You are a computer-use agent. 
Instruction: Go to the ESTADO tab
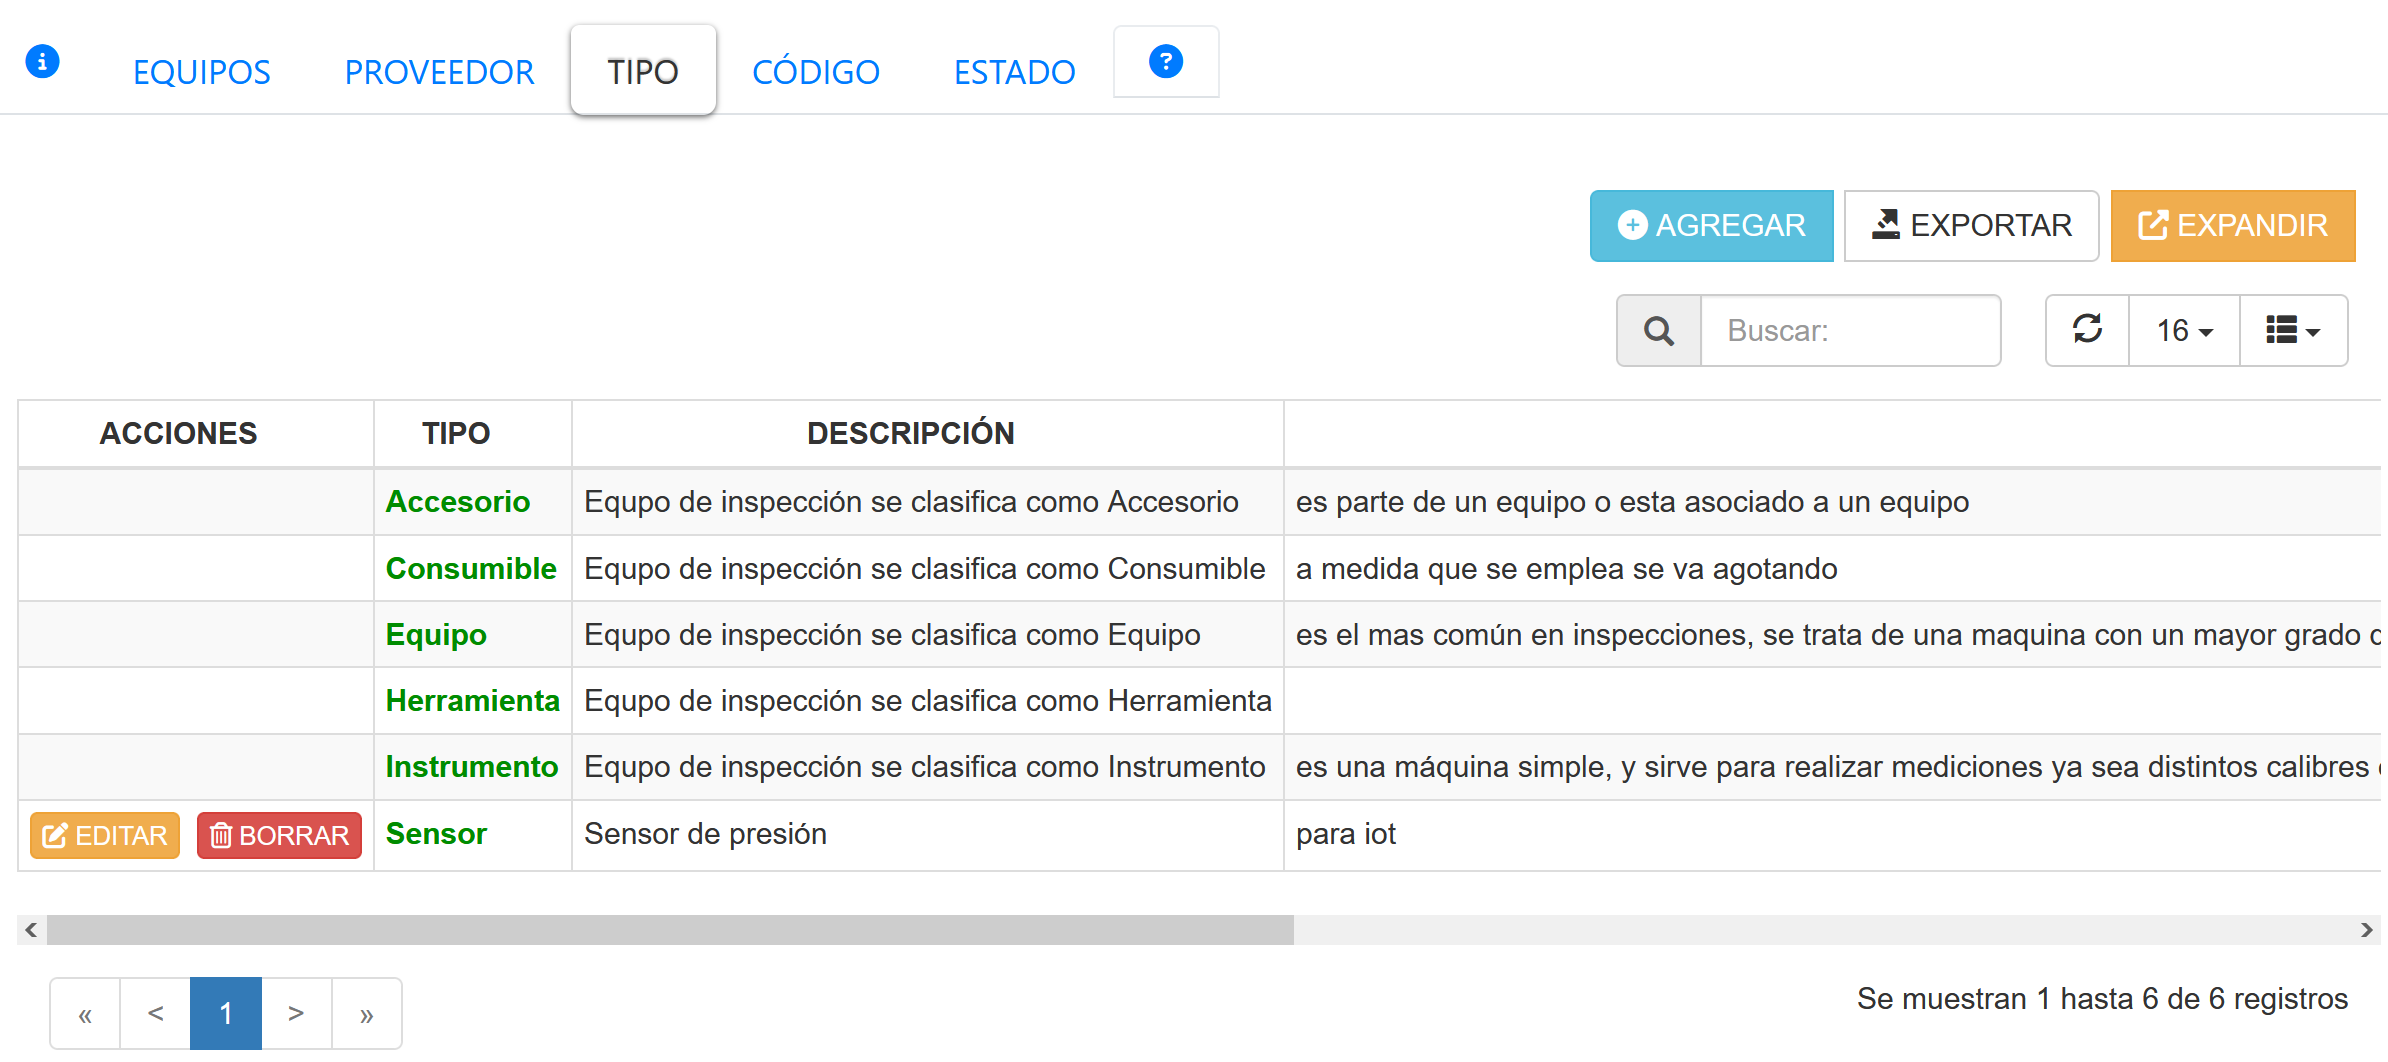tap(1014, 72)
